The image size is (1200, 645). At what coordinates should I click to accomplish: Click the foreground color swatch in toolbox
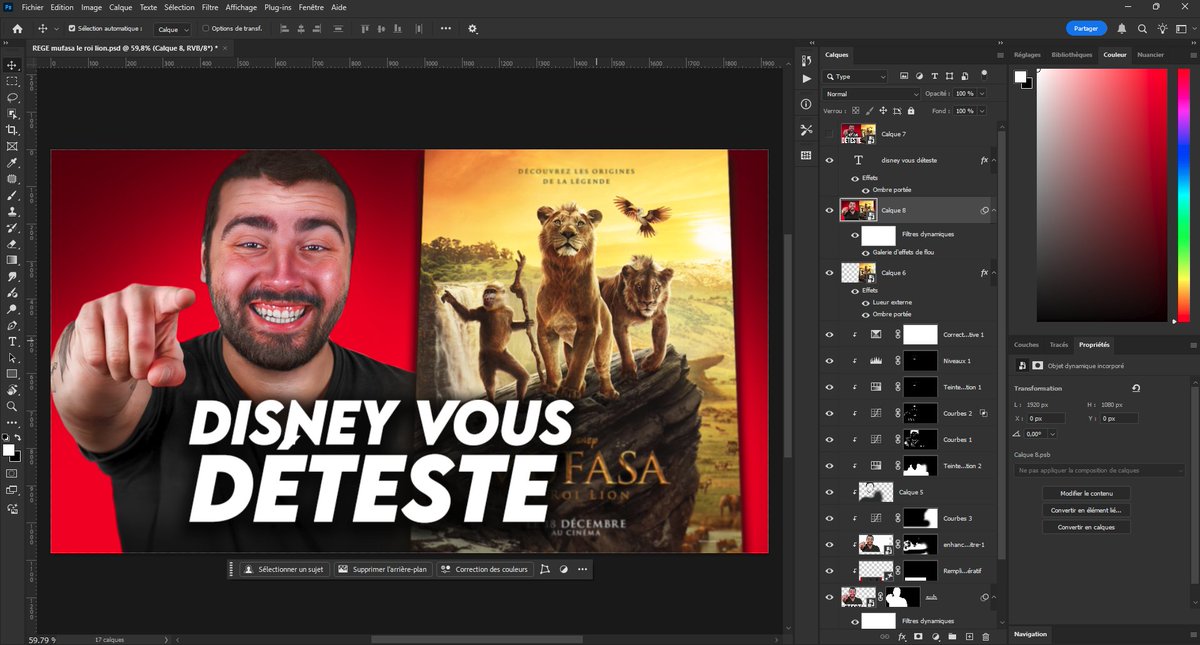tap(9, 450)
